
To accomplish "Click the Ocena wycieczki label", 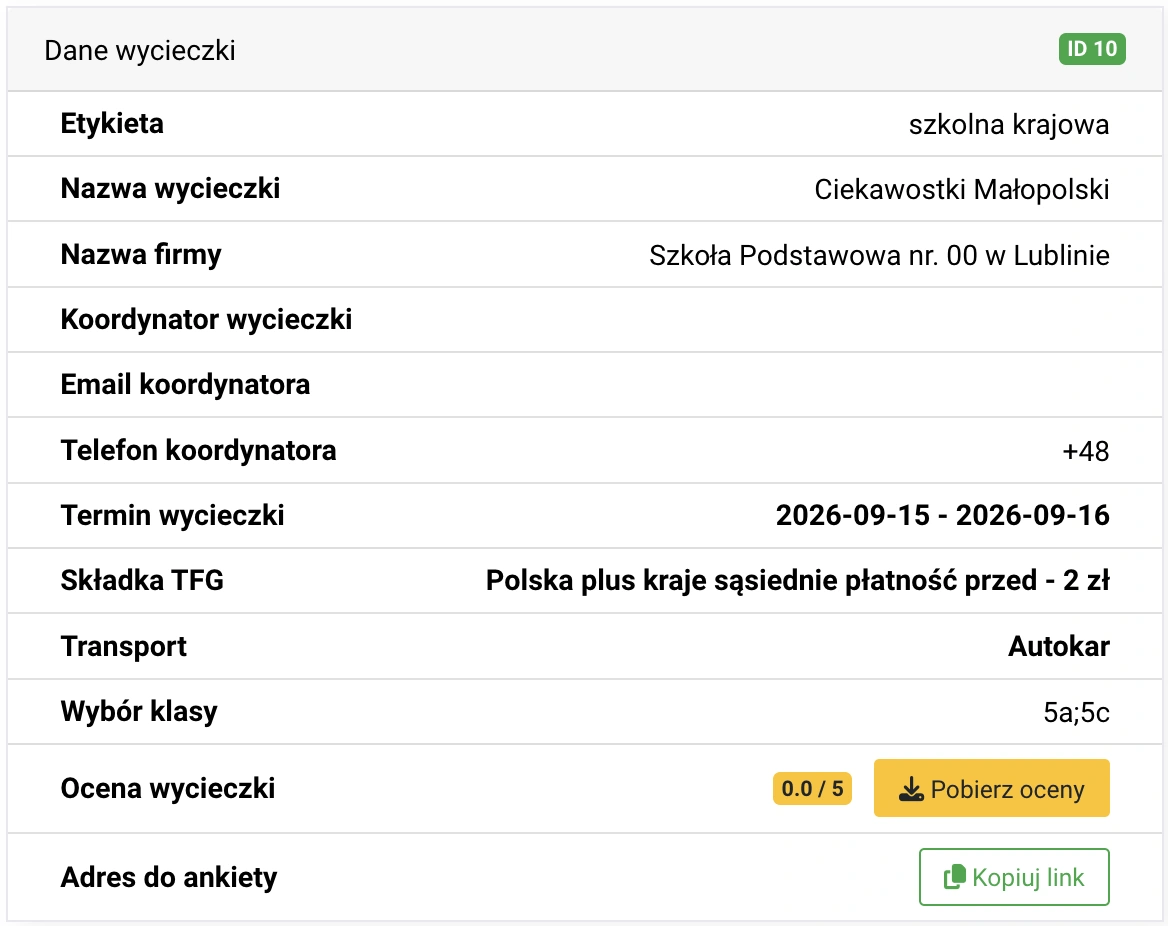I will coord(168,788).
